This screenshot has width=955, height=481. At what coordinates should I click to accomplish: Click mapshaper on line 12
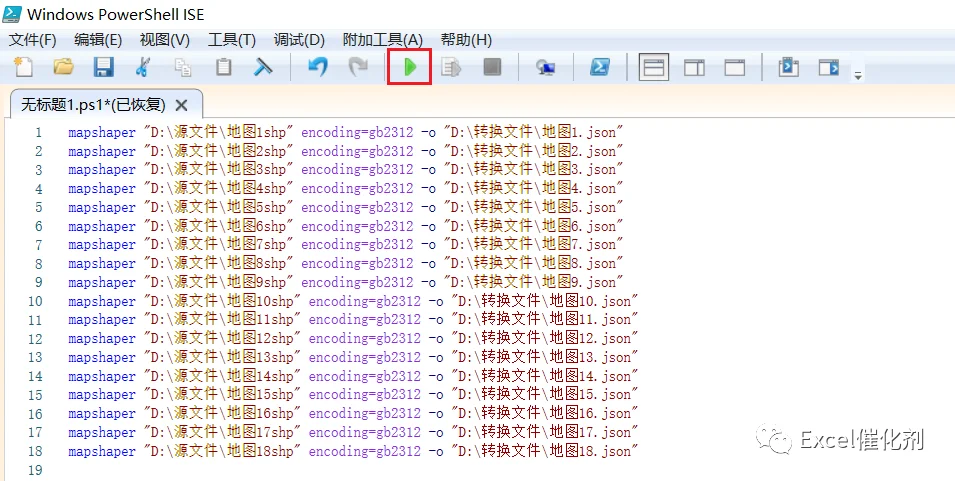(x=102, y=338)
